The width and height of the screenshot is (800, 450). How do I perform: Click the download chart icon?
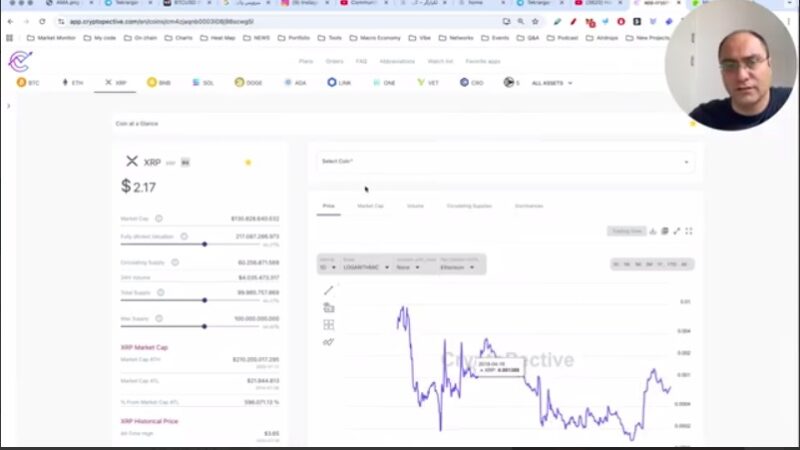(x=653, y=231)
